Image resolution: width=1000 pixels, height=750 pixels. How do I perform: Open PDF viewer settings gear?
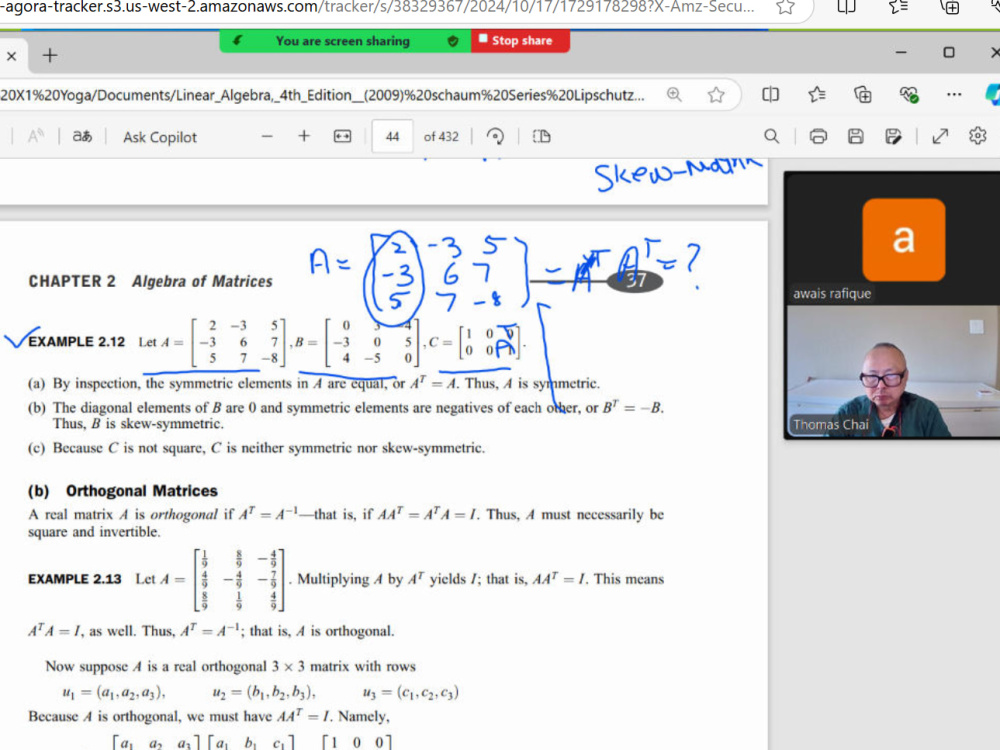click(x=978, y=136)
